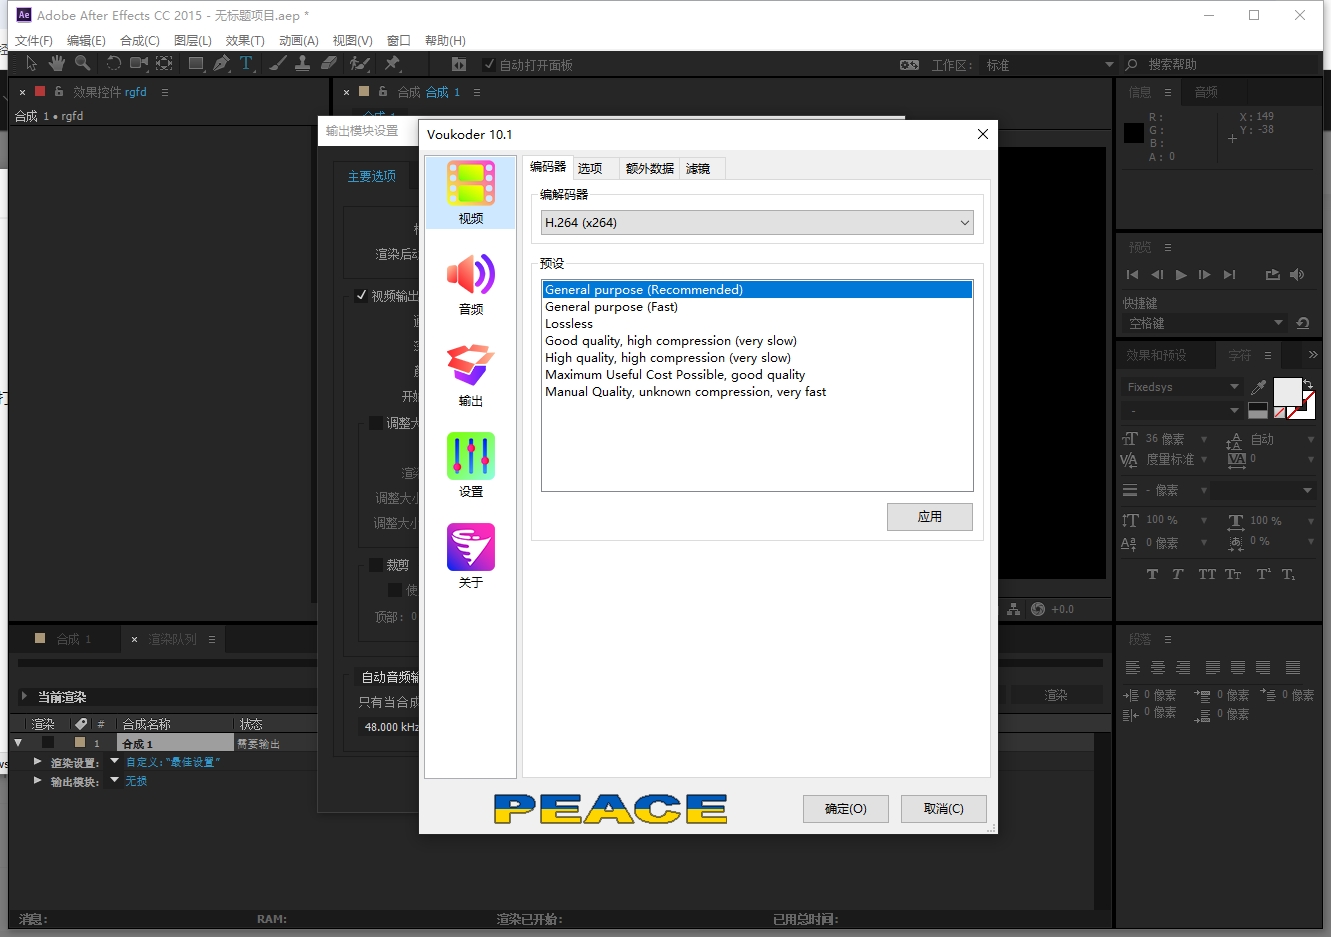This screenshot has height=937, width=1331.
Task: Switch to the 额外数据 tab
Action: point(650,168)
